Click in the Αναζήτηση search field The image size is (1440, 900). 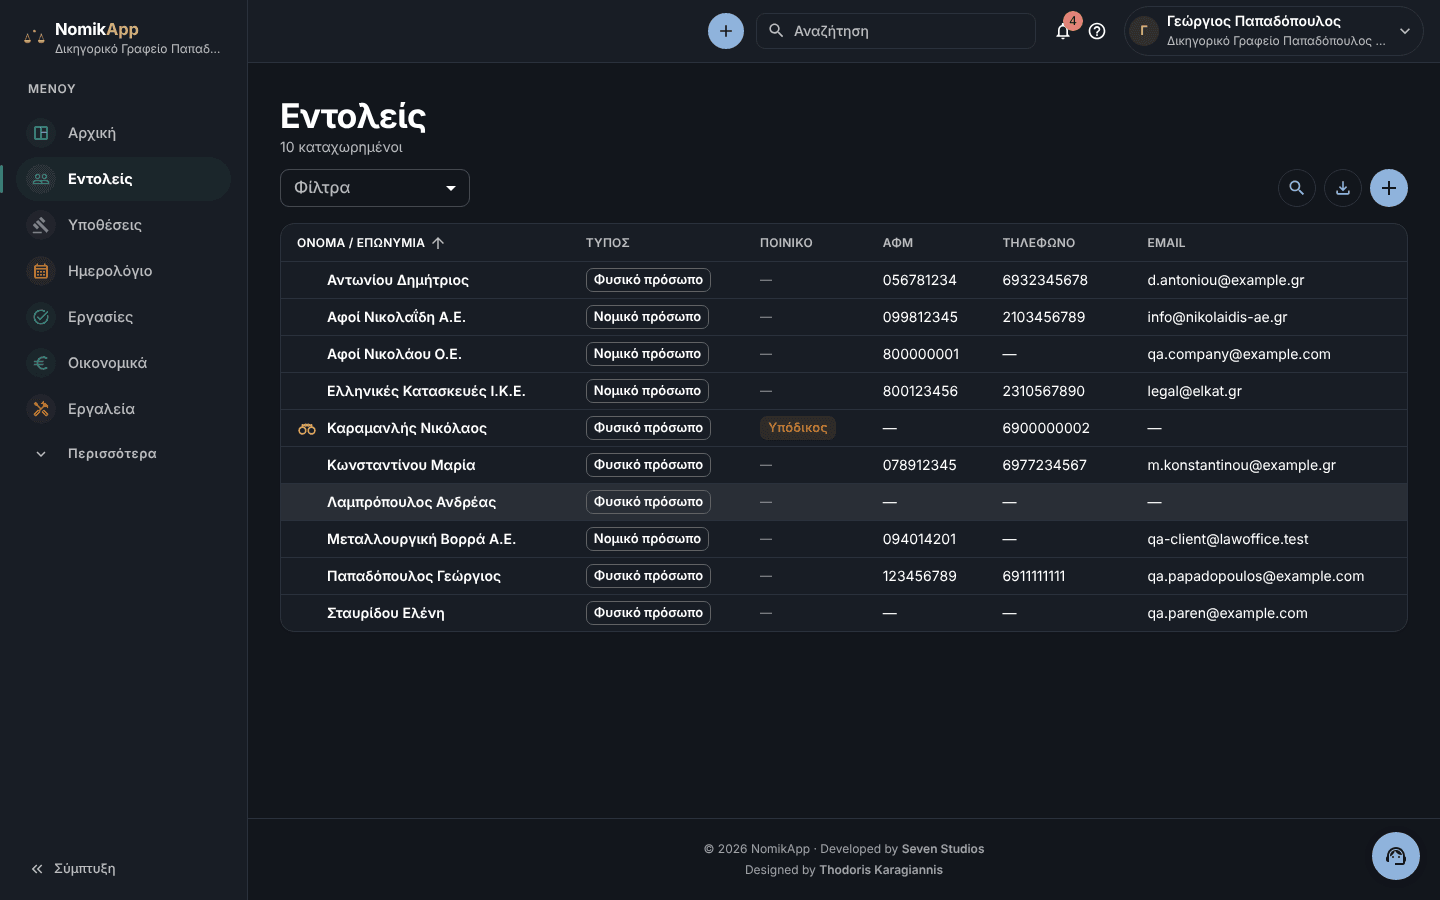click(x=896, y=31)
